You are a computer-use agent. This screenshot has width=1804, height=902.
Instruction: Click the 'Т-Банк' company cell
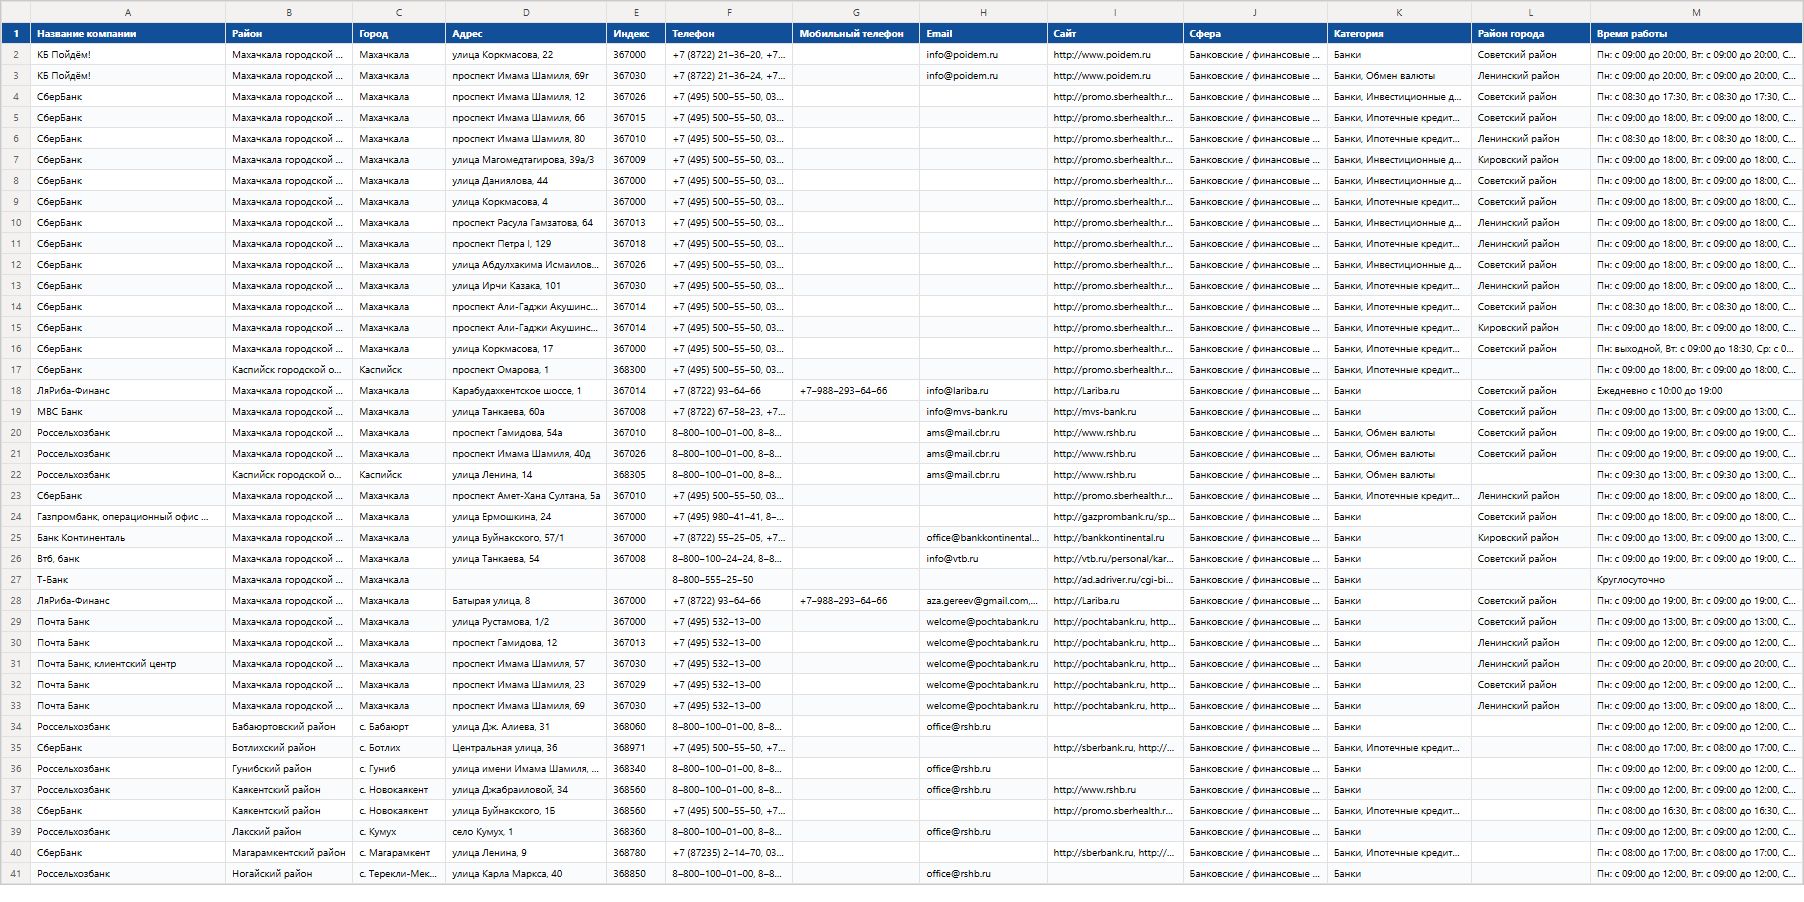click(x=128, y=580)
